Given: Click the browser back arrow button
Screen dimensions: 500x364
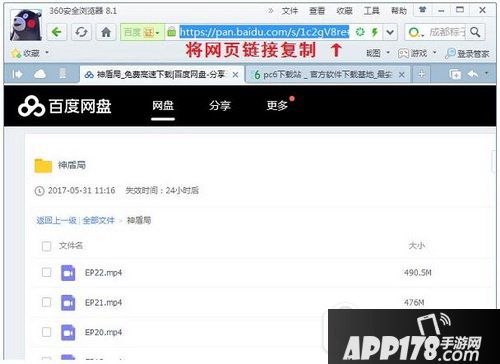Looking at the screenshot, I should (x=57, y=32).
